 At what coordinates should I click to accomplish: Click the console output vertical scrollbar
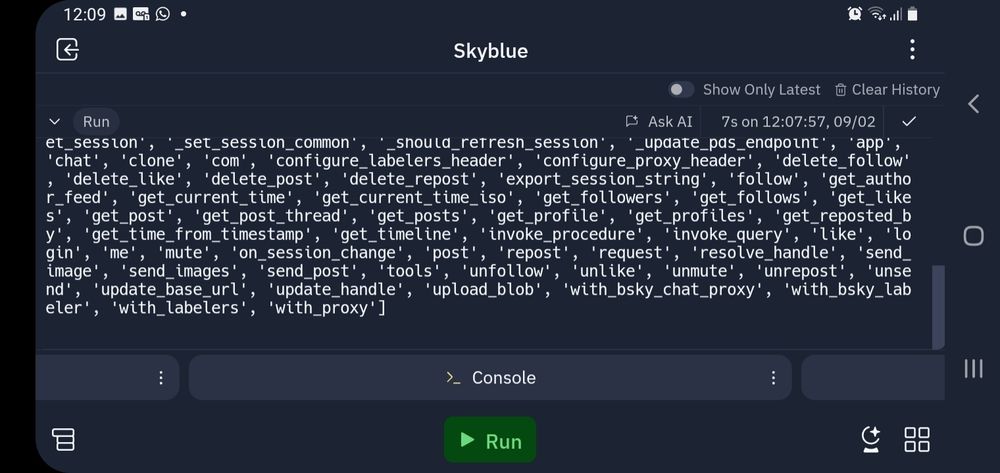coord(938,307)
